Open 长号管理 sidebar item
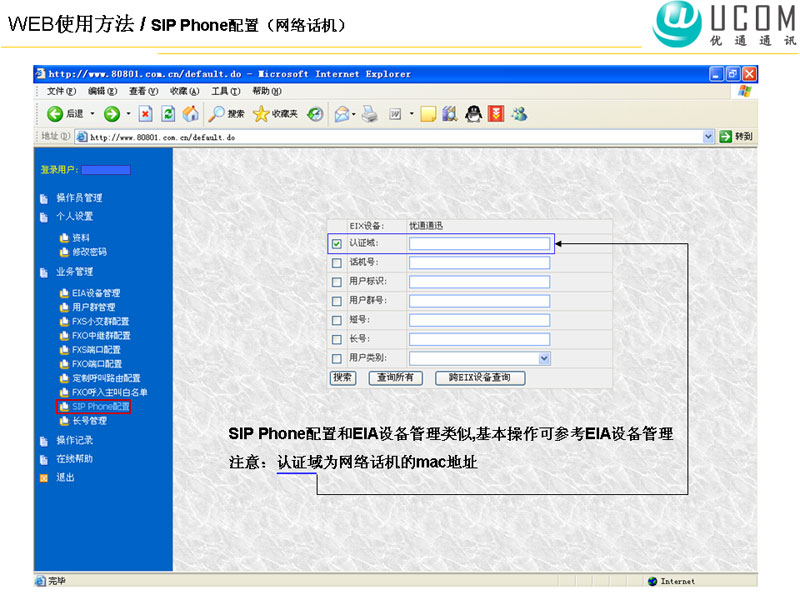The height and width of the screenshot is (600, 800). tap(89, 421)
